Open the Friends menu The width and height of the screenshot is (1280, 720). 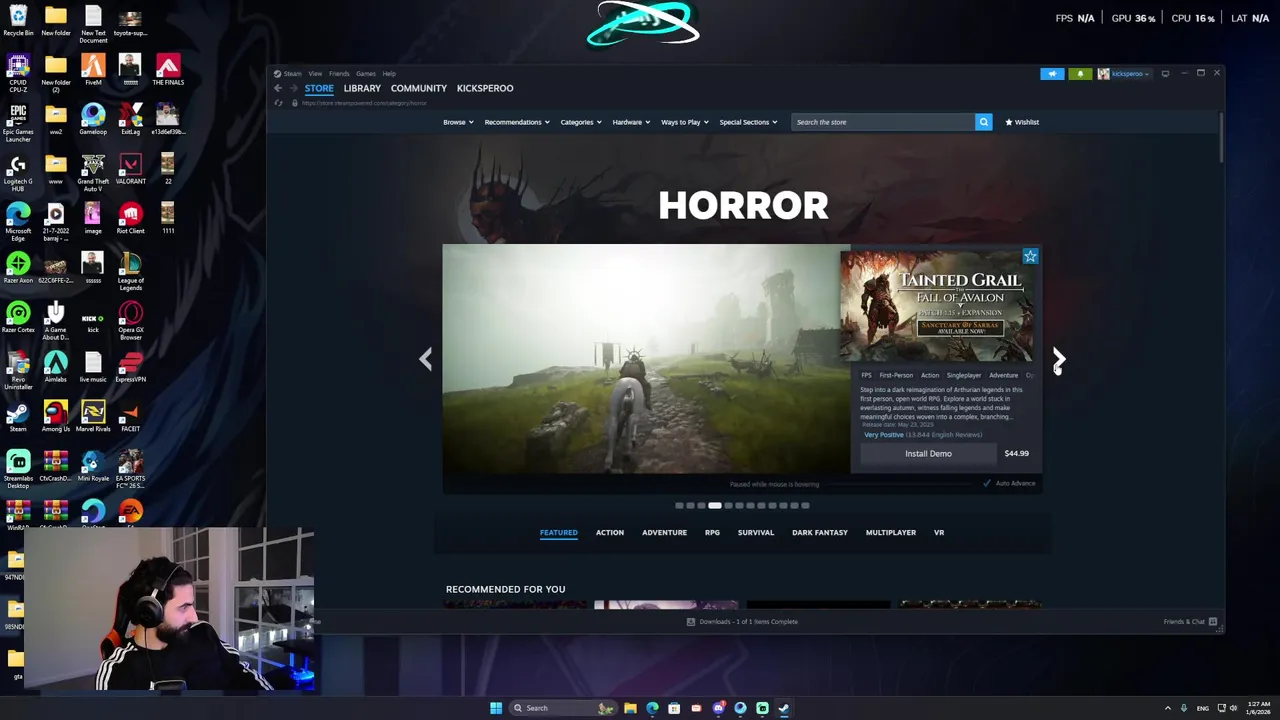(339, 73)
